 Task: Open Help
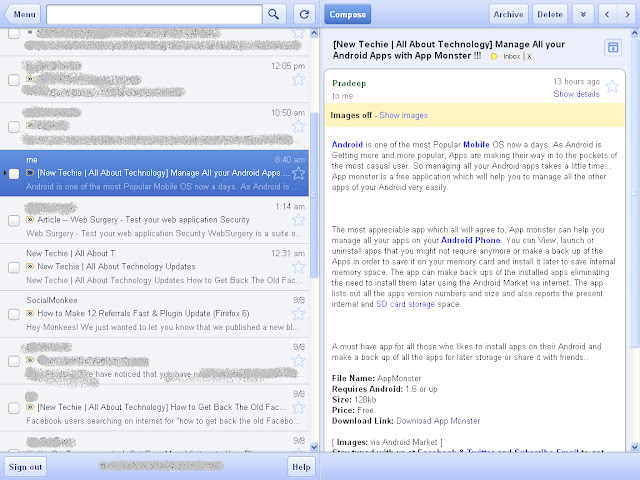[x=301, y=467]
